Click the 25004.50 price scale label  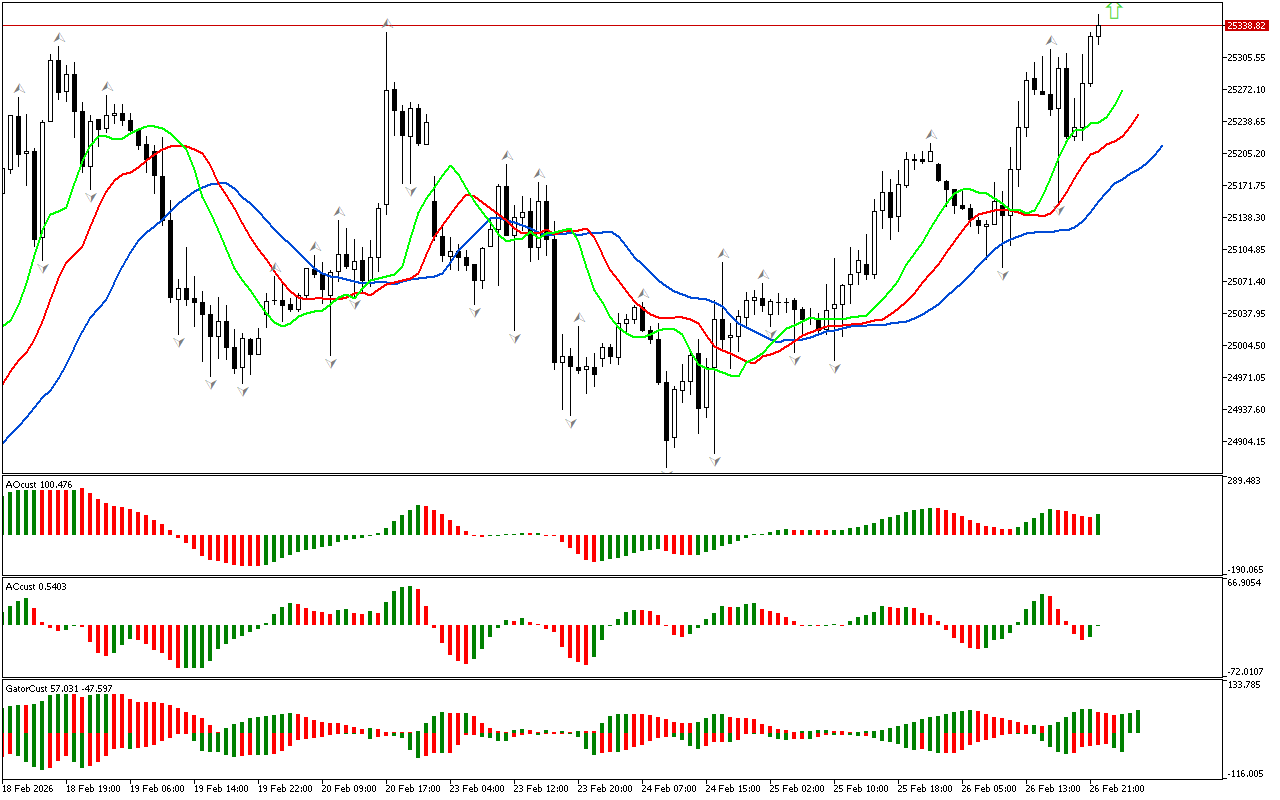(x=1246, y=346)
